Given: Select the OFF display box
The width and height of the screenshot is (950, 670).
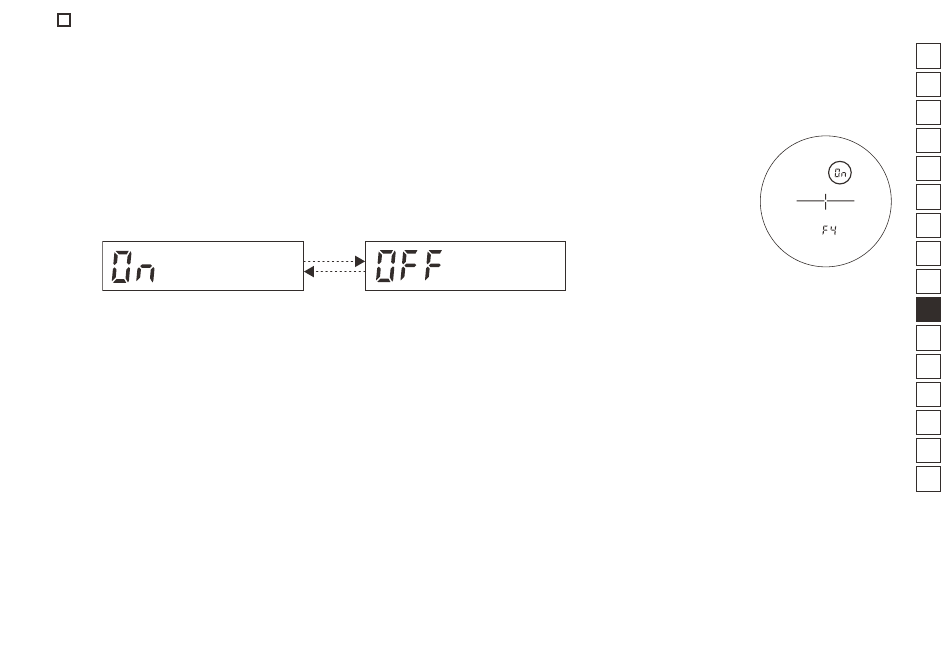Looking at the screenshot, I should (465, 266).
